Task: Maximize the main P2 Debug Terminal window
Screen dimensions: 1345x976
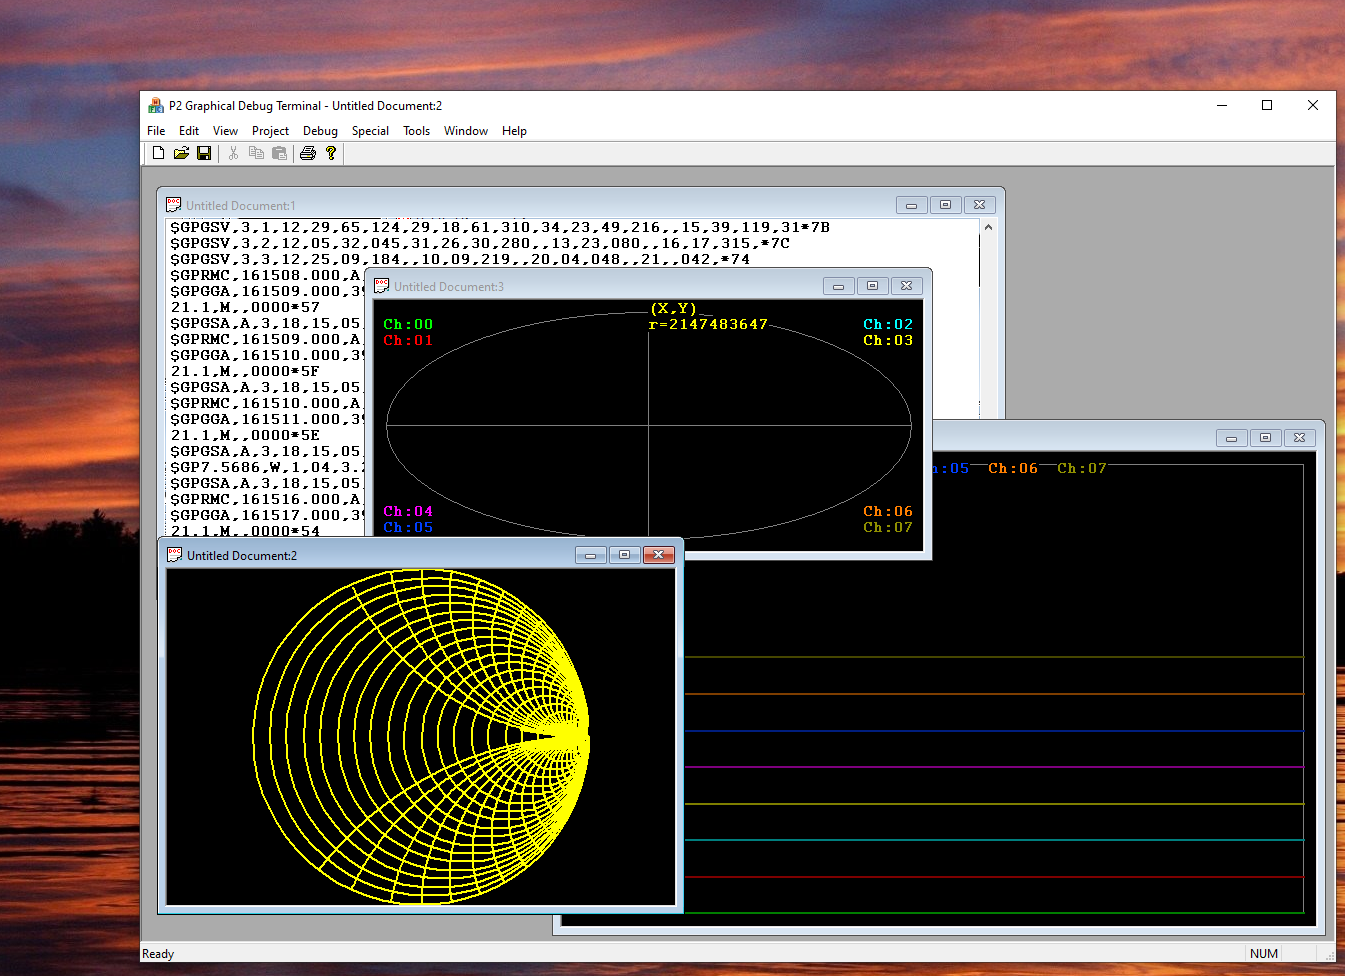Action: (1267, 105)
